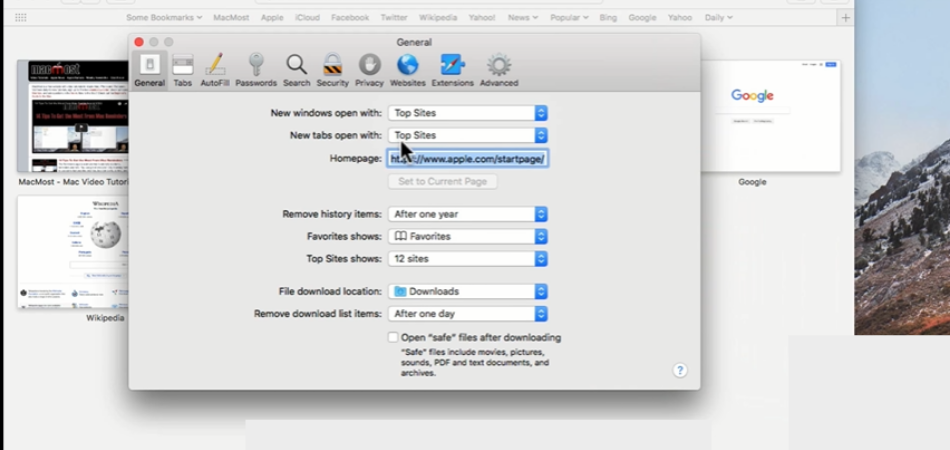The image size is (950, 450).
Task: Close the General preferences window
Action: tap(139, 42)
